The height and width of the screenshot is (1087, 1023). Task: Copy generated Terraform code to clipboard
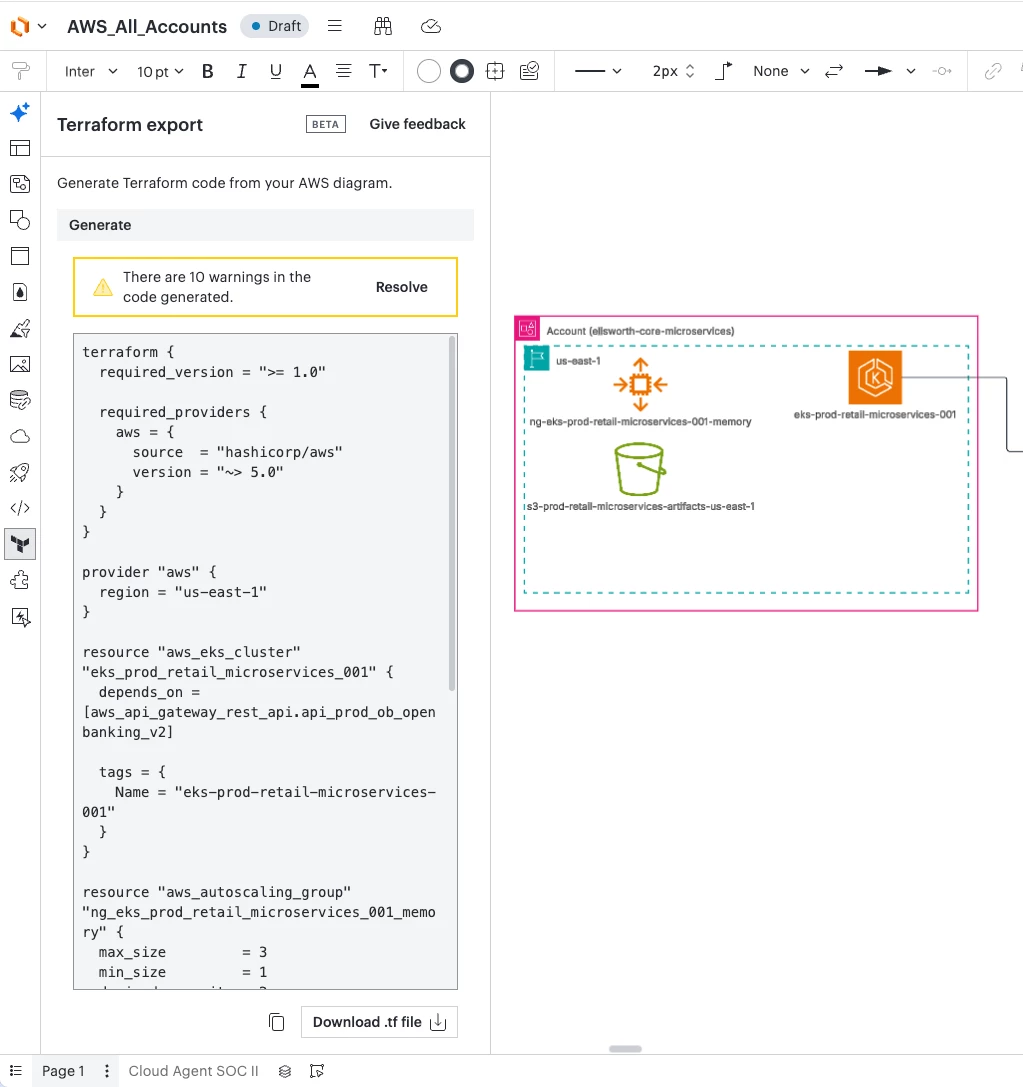pyautogui.click(x=277, y=1022)
